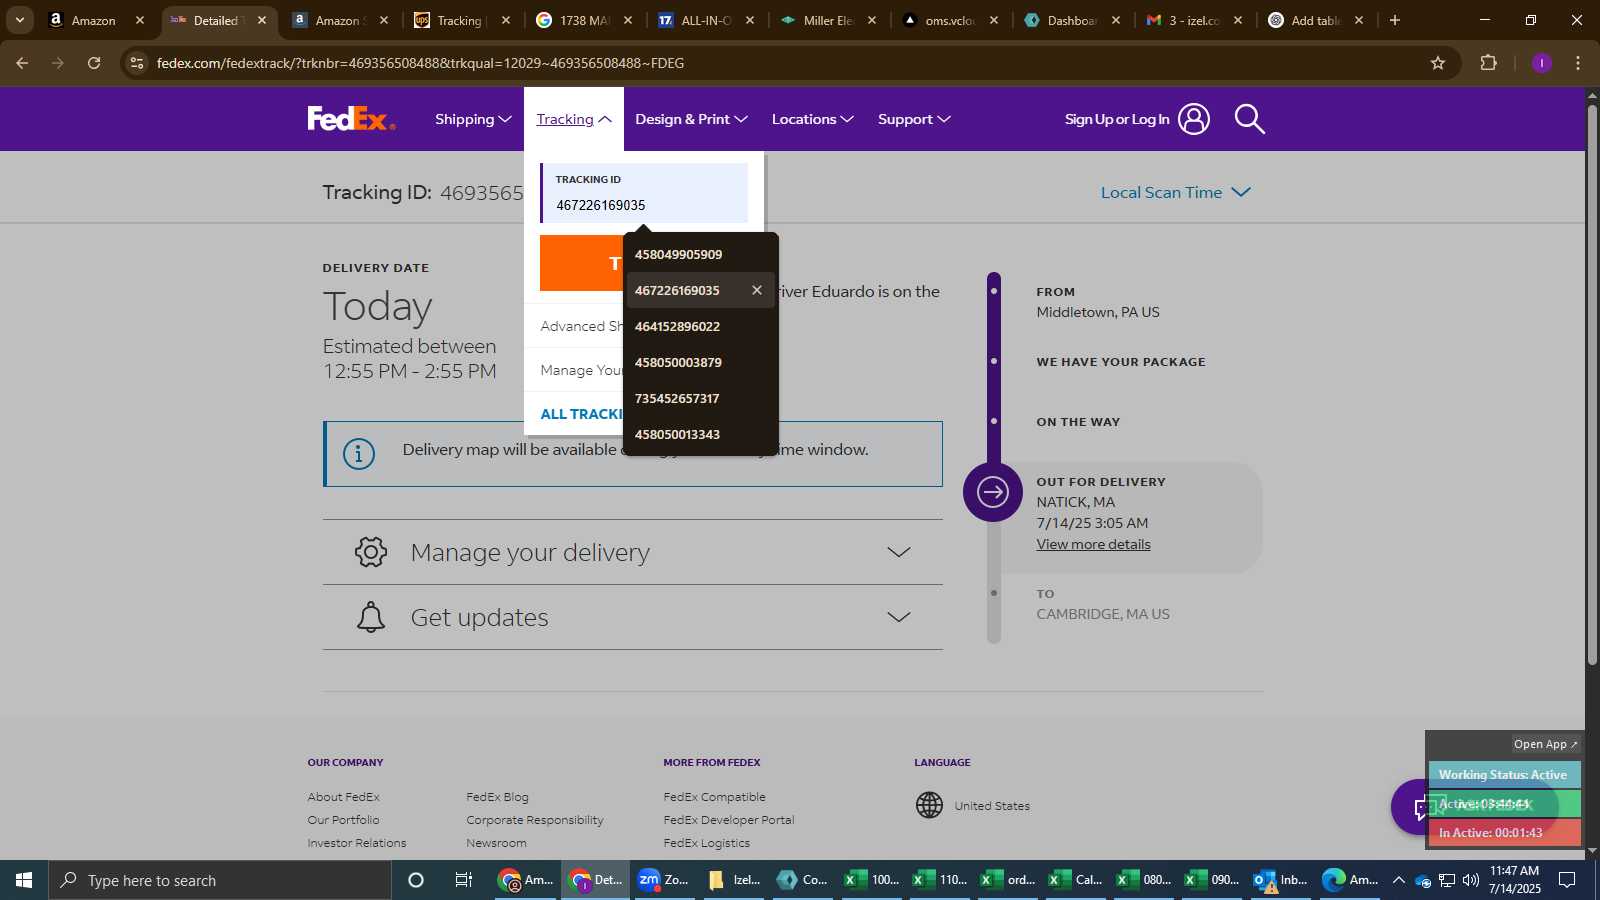Click the user profile avatar icon
1600x900 pixels.
(1193, 119)
